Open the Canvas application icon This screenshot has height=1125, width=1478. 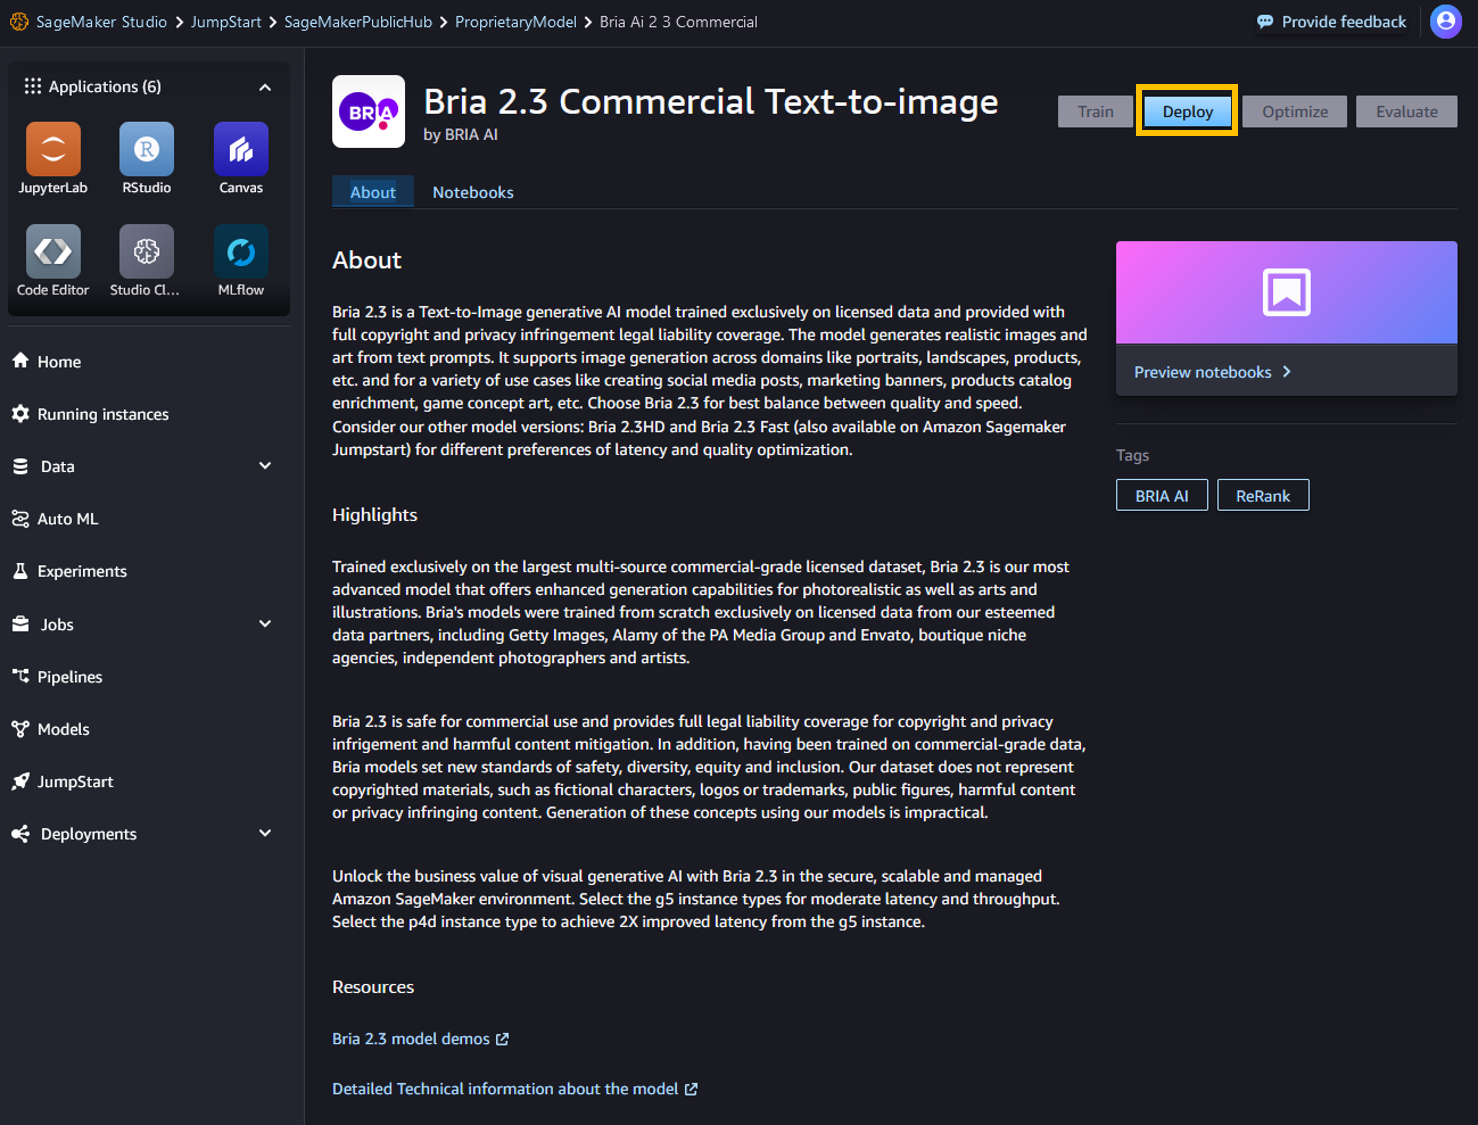click(241, 149)
